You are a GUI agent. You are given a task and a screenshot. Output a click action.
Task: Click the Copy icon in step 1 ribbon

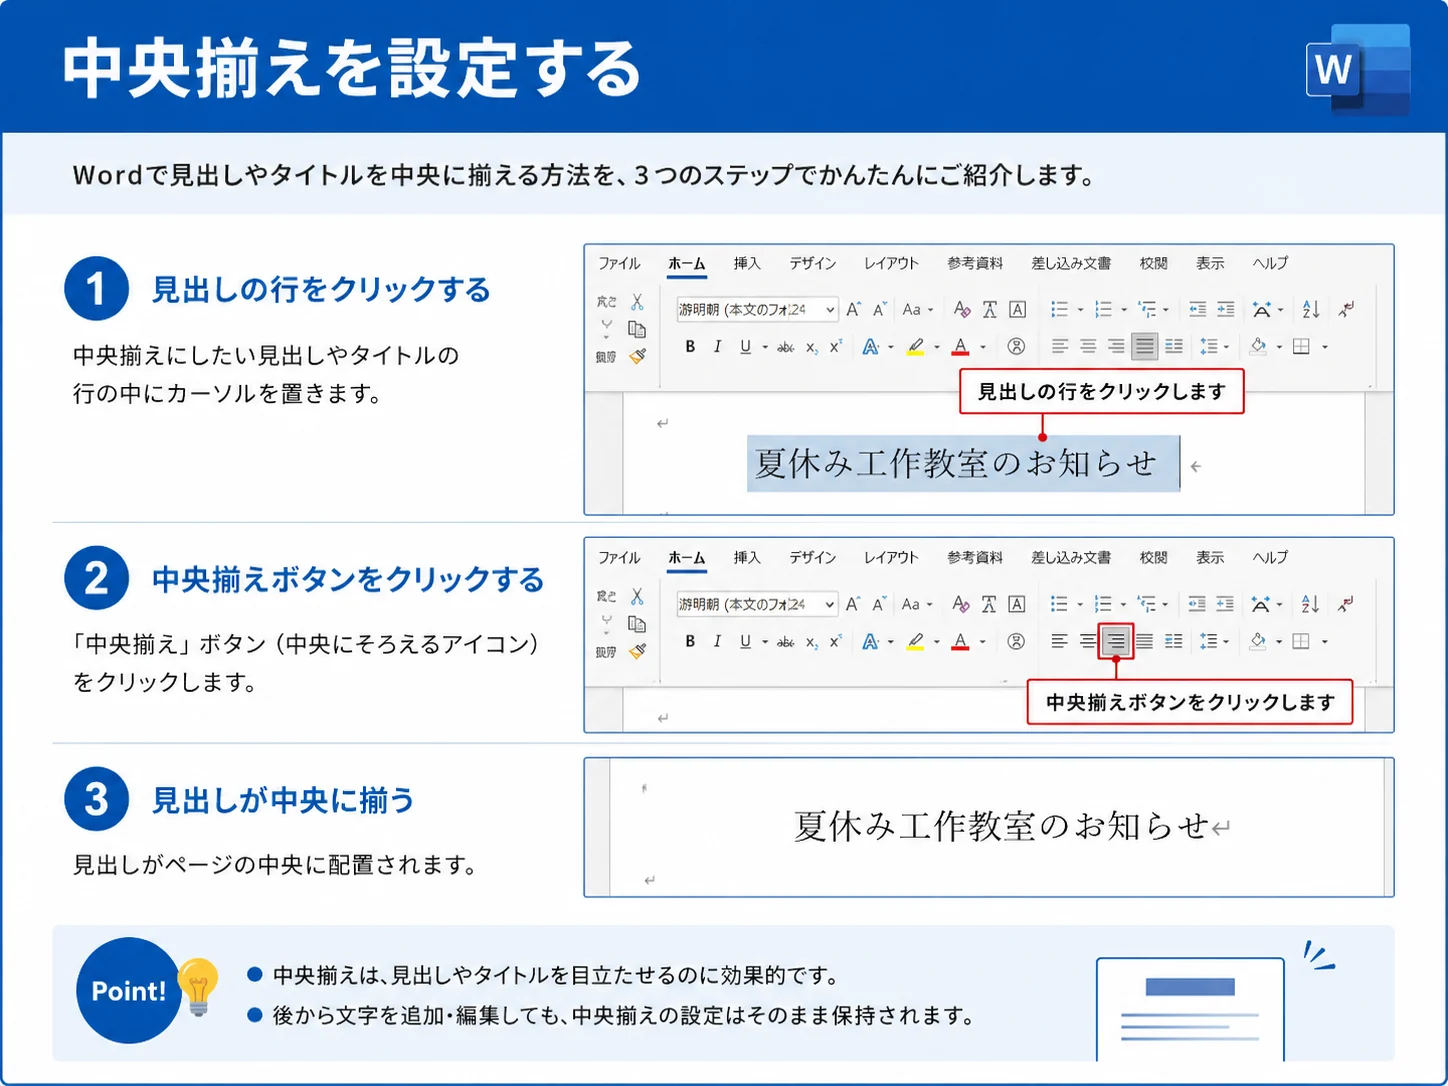[637, 329]
